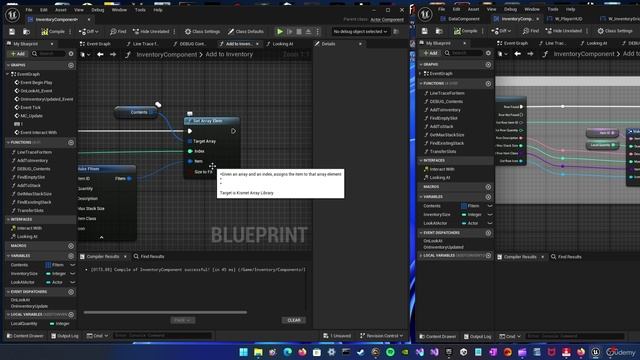Select FindEmptySlot function in left window

point(31,177)
